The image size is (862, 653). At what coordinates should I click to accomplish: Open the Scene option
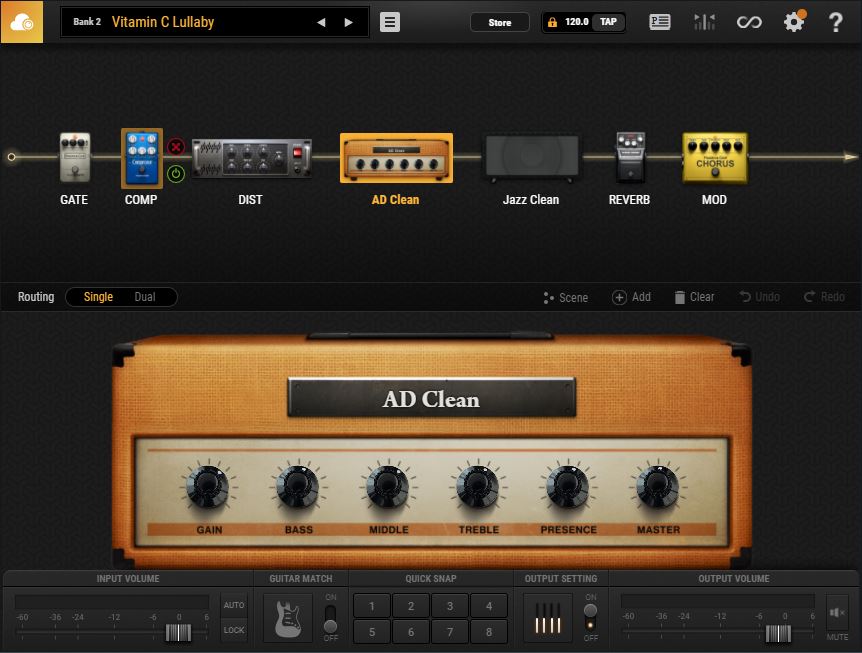566,297
